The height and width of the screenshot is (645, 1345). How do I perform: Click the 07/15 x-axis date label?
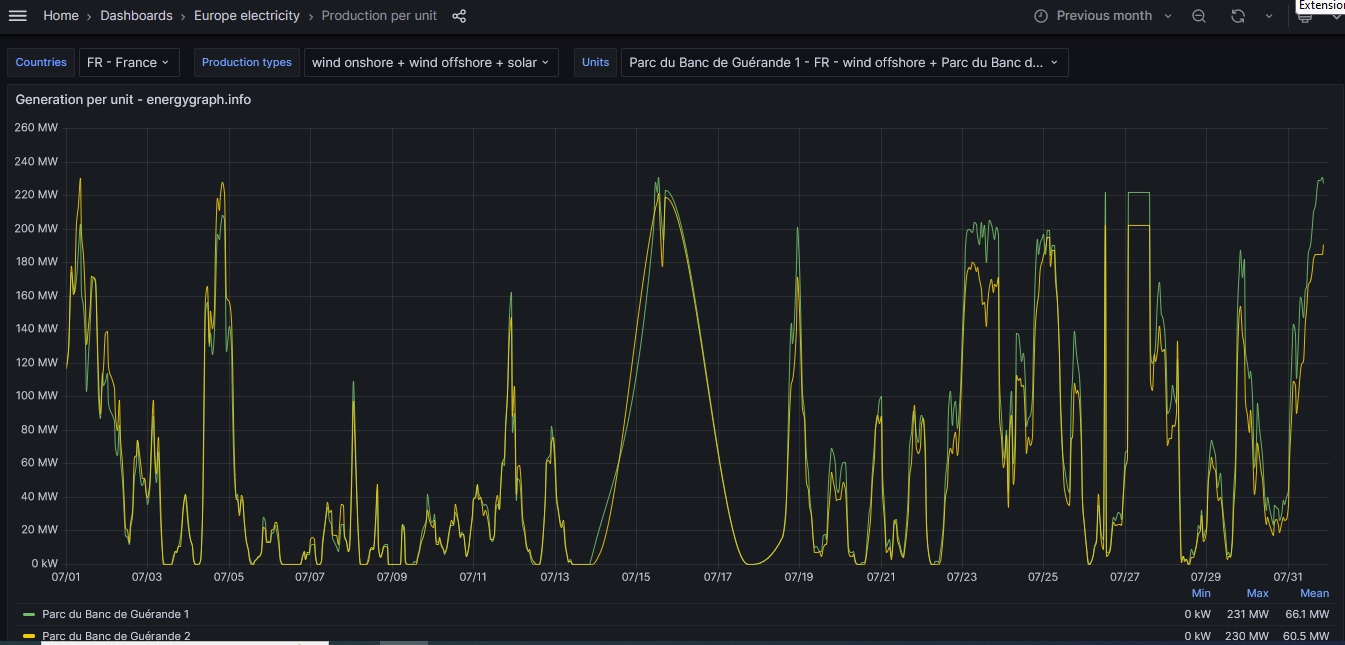click(636, 577)
